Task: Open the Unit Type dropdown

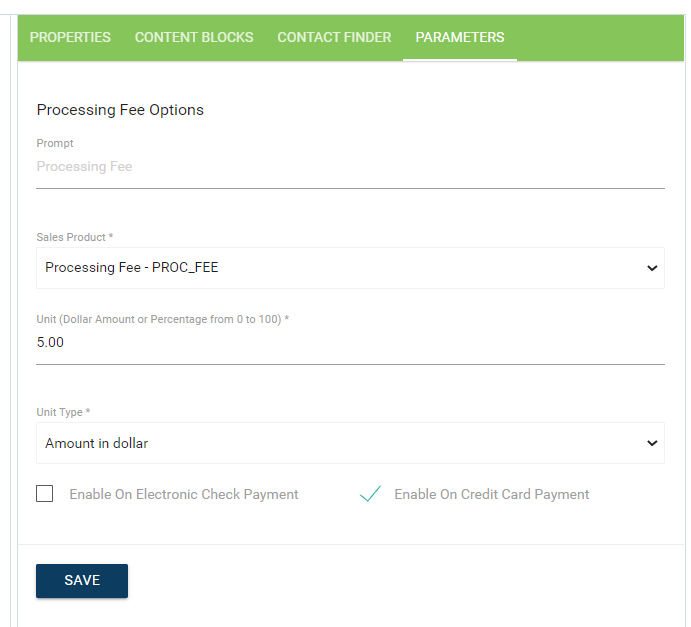Action: [340, 443]
